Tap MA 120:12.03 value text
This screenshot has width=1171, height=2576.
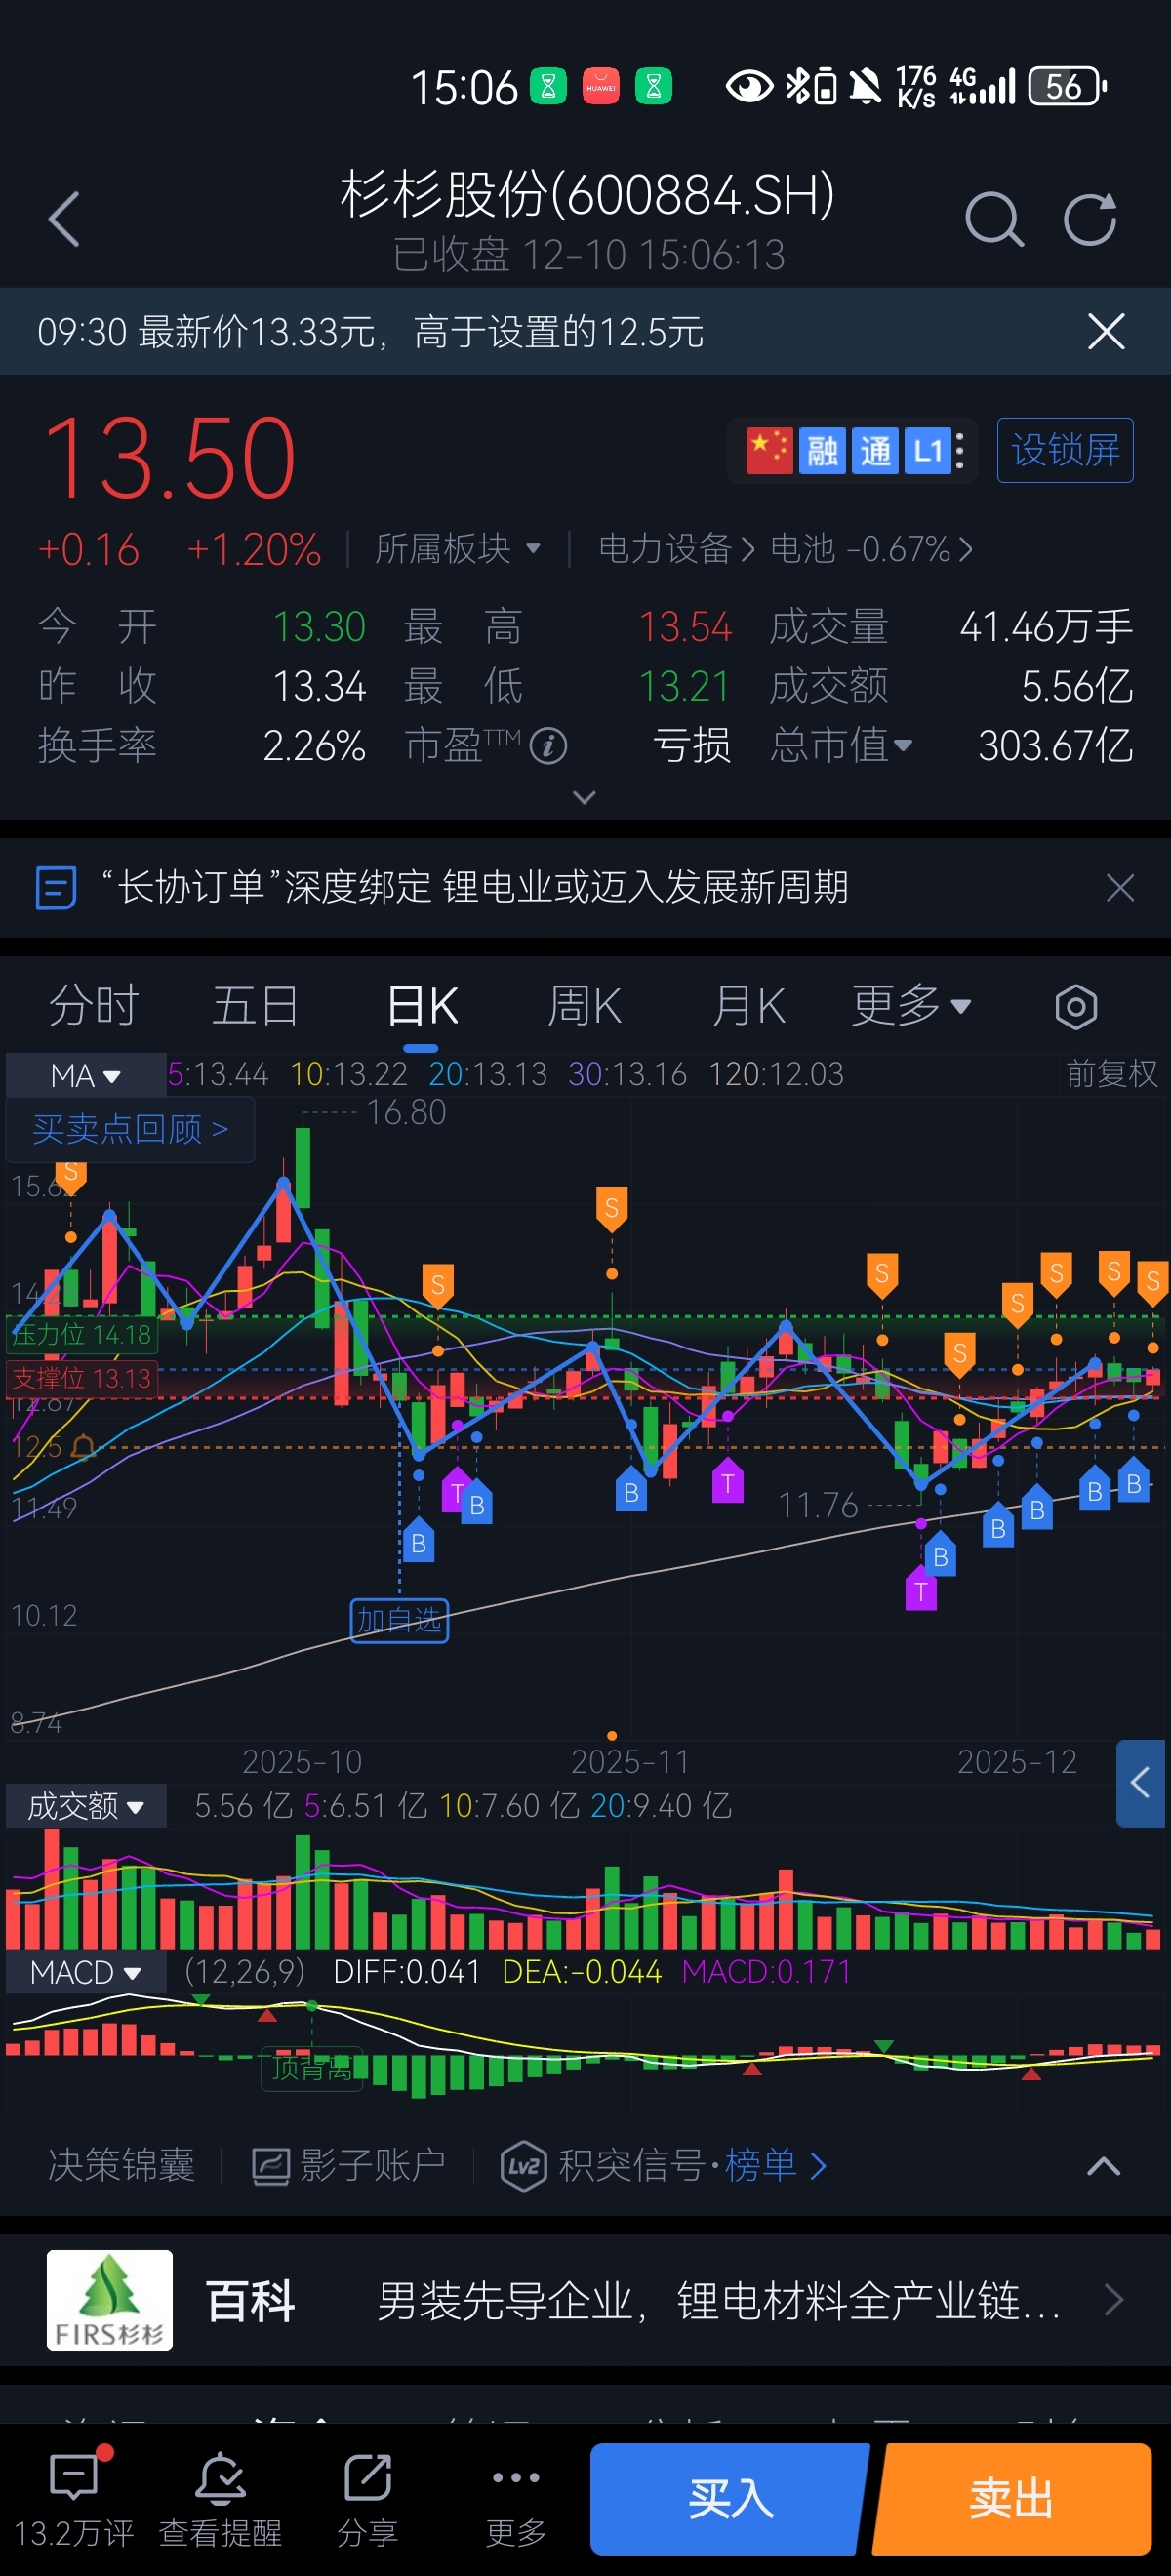pyautogui.click(x=776, y=1074)
